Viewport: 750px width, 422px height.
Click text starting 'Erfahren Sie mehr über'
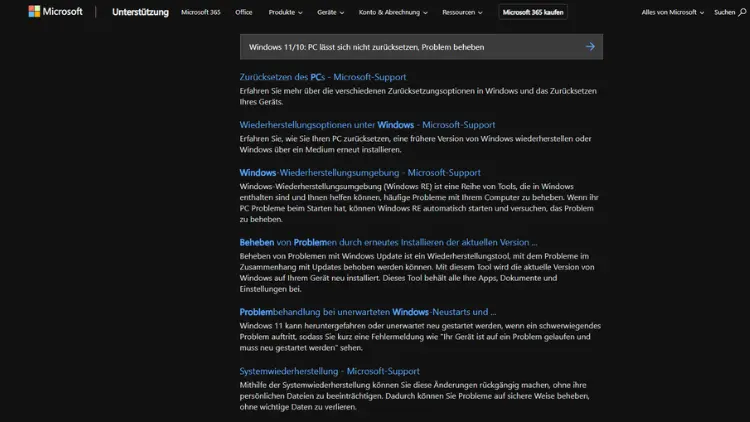tap(418, 96)
